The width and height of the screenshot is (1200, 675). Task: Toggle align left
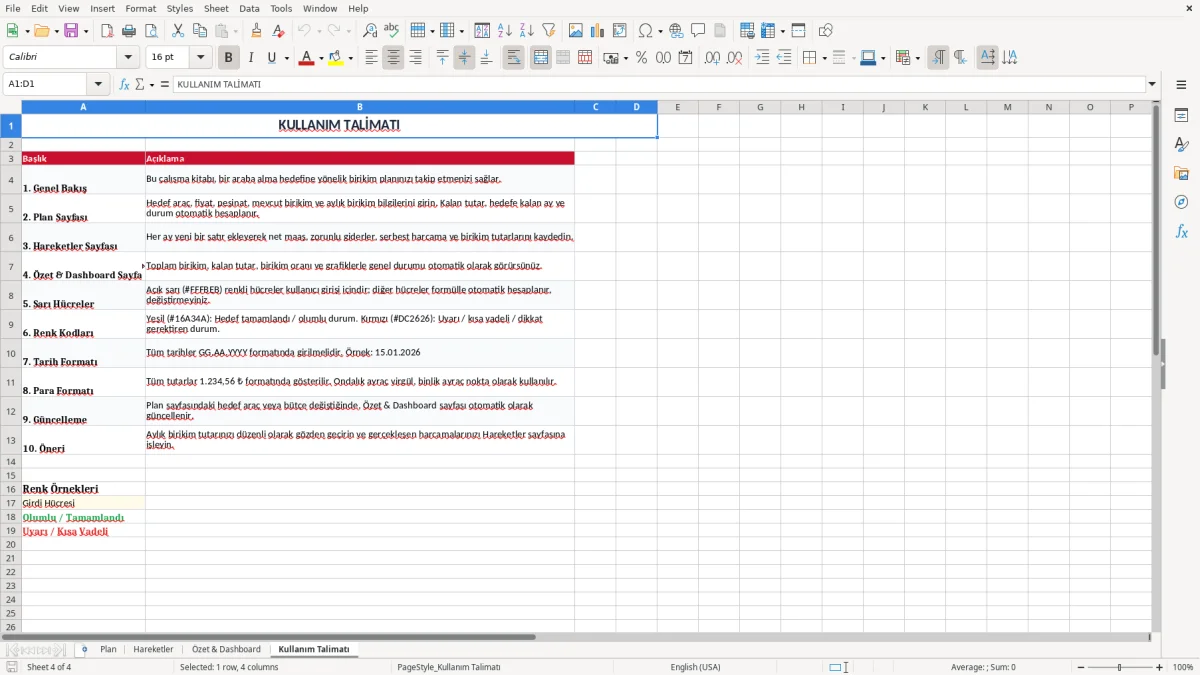click(x=371, y=58)
